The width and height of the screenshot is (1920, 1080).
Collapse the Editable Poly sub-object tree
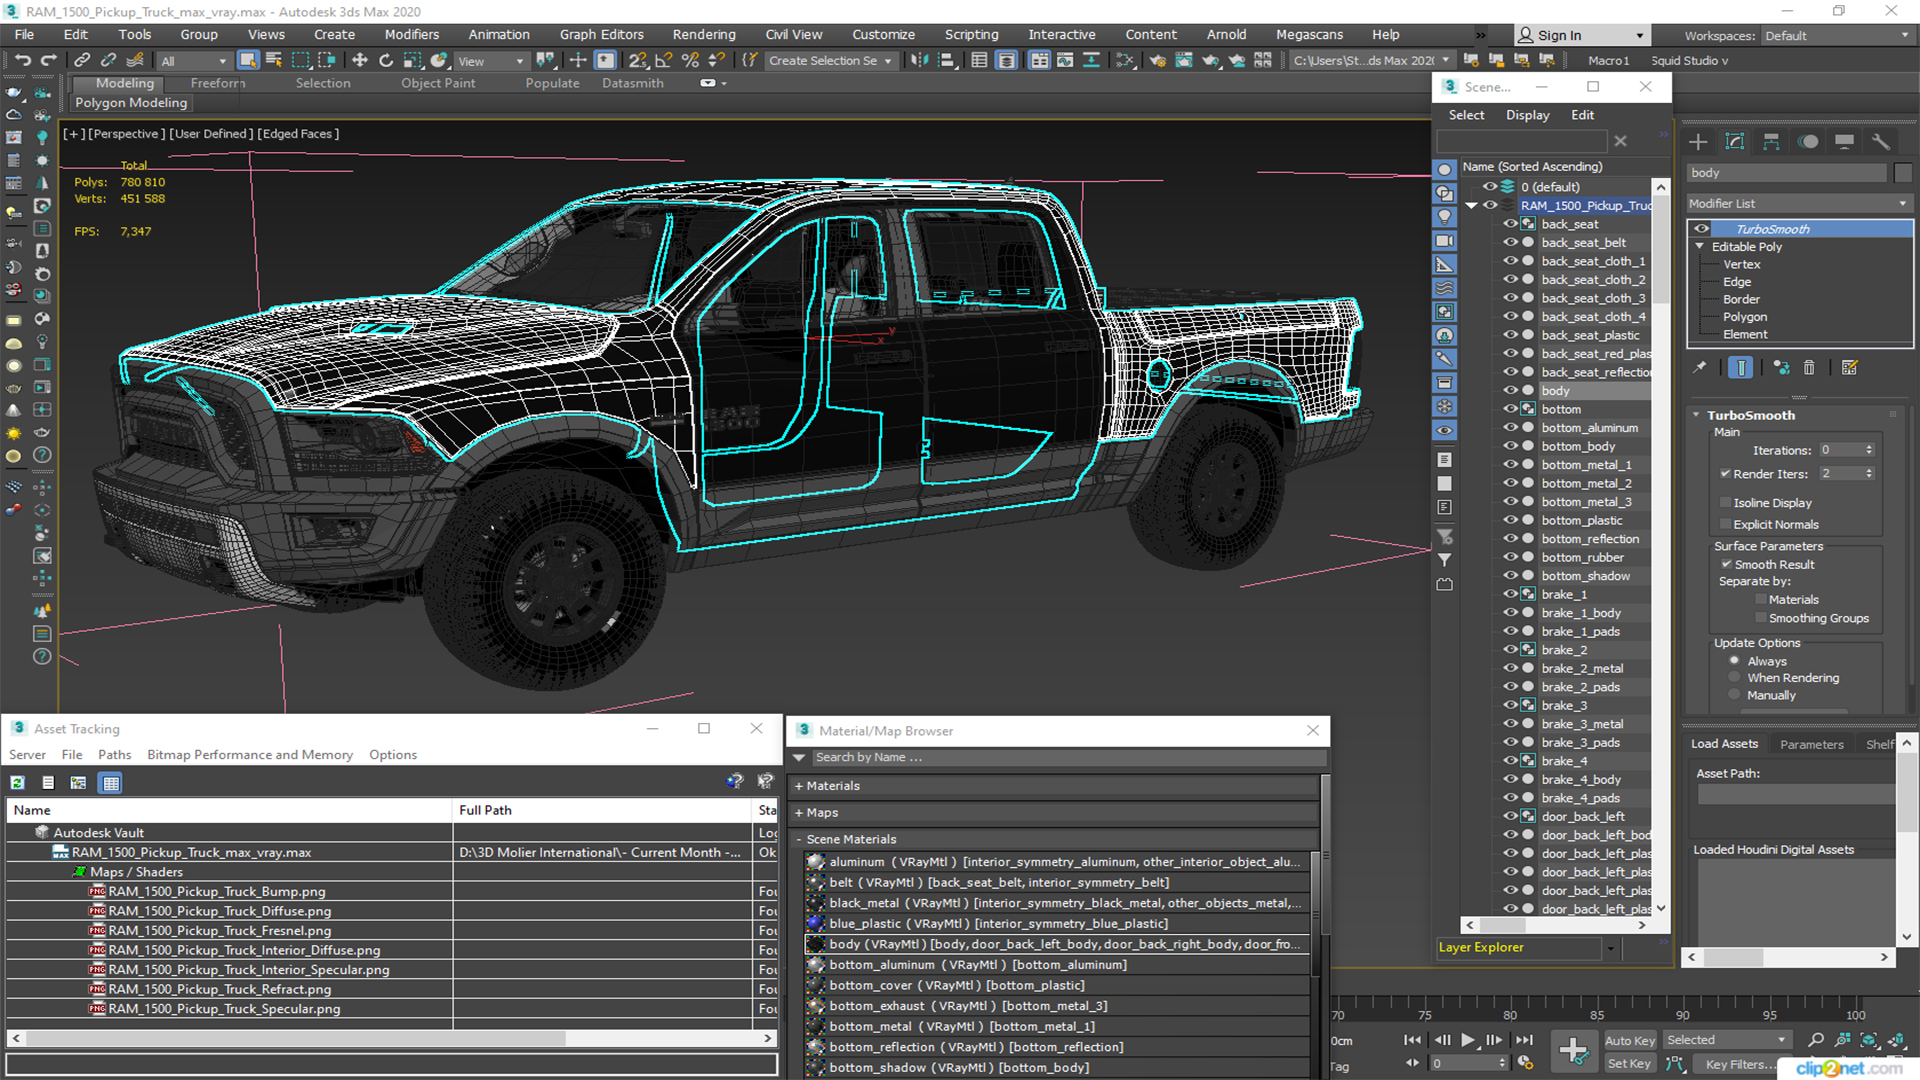[x=1699, y=246]
